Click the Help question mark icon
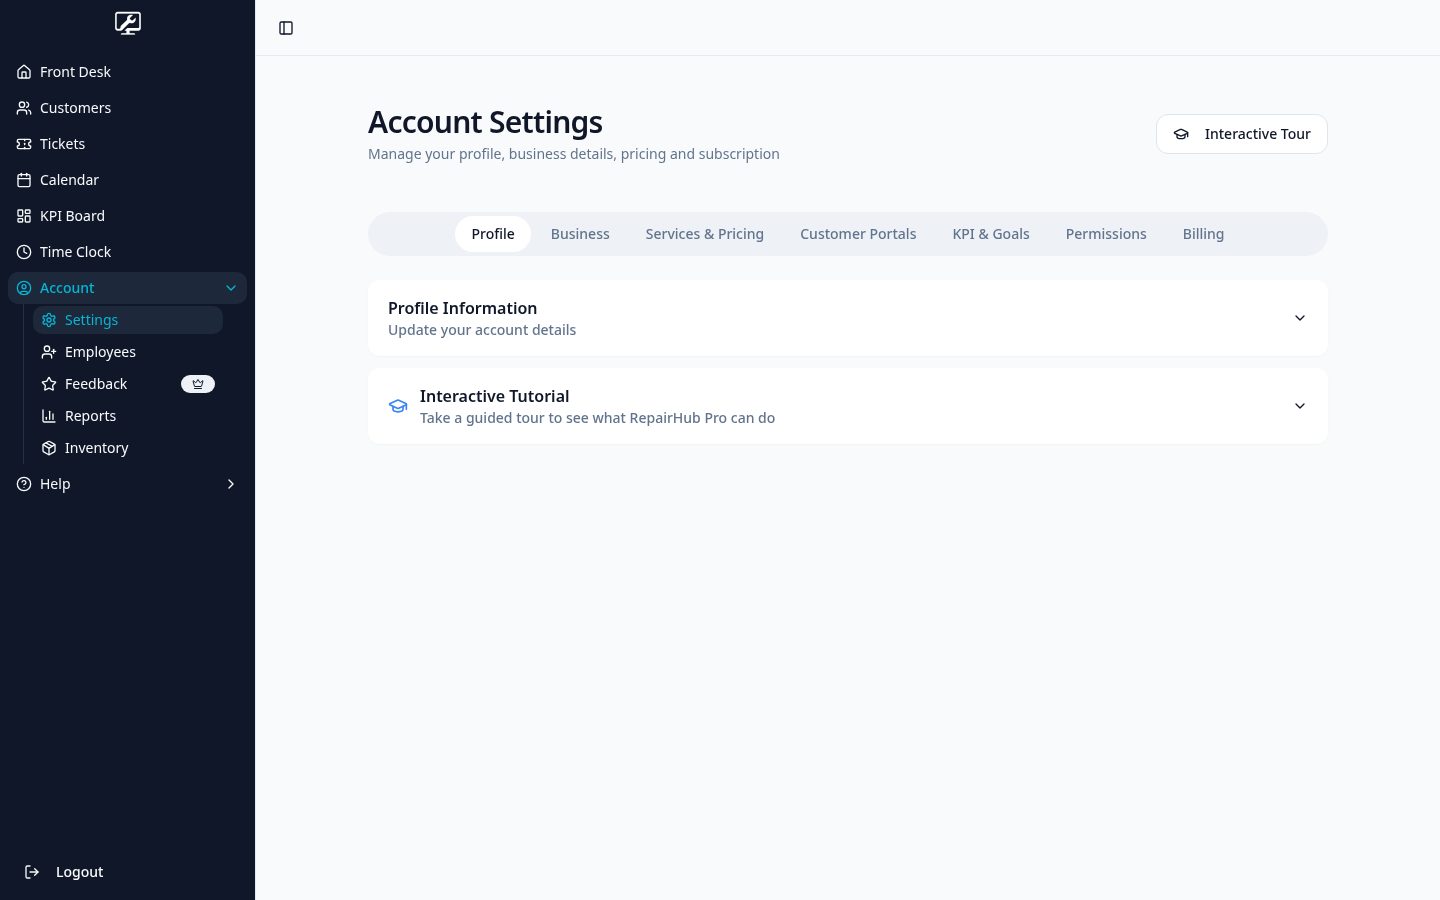1440x900 pixels. tap(24, 484)
